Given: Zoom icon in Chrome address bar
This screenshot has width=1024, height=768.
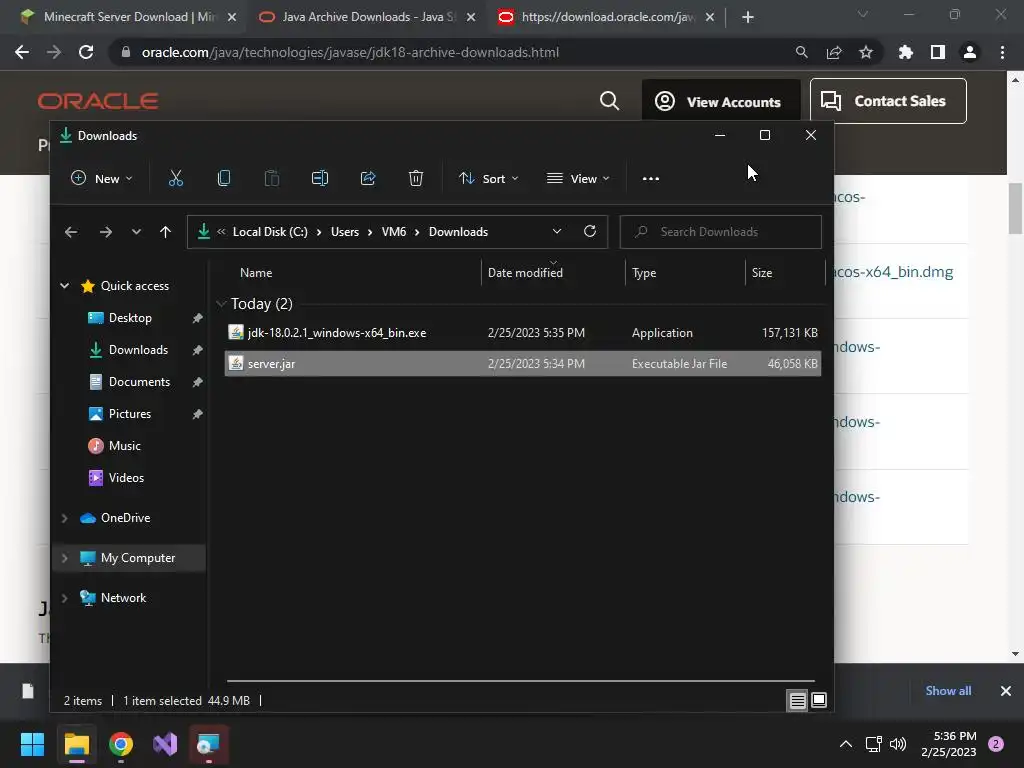Looking at the screenshot, I should 802,52.
